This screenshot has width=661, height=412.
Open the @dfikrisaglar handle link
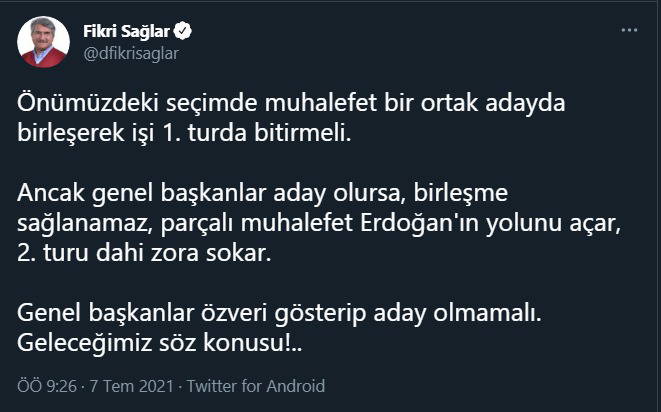pos(130,54)
